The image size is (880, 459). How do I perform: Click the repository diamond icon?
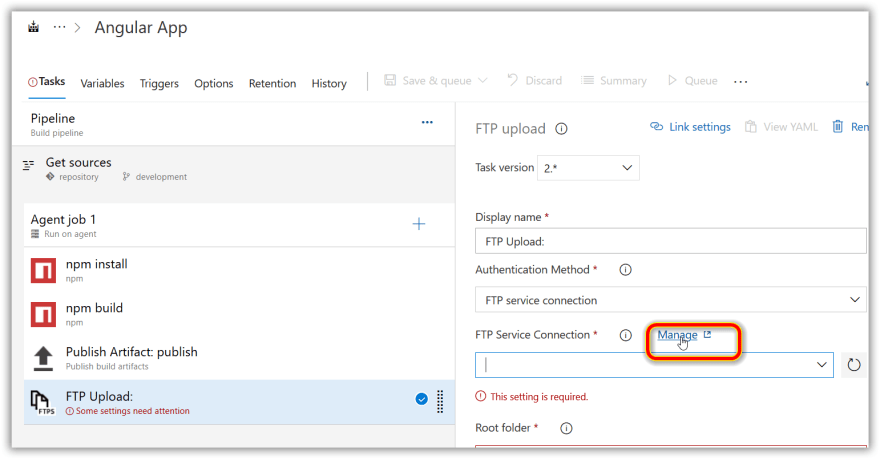pyautogui.click(x=51, y=177)
